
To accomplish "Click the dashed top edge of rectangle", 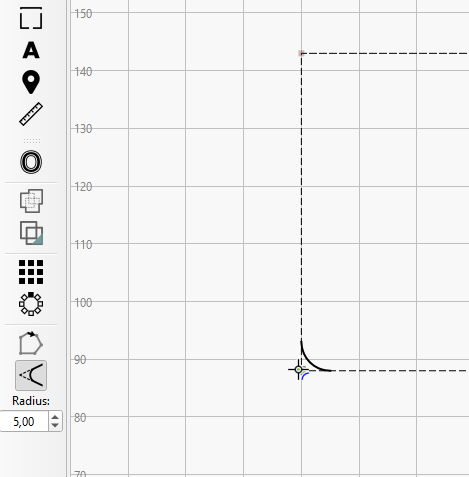I will (385, 53).
